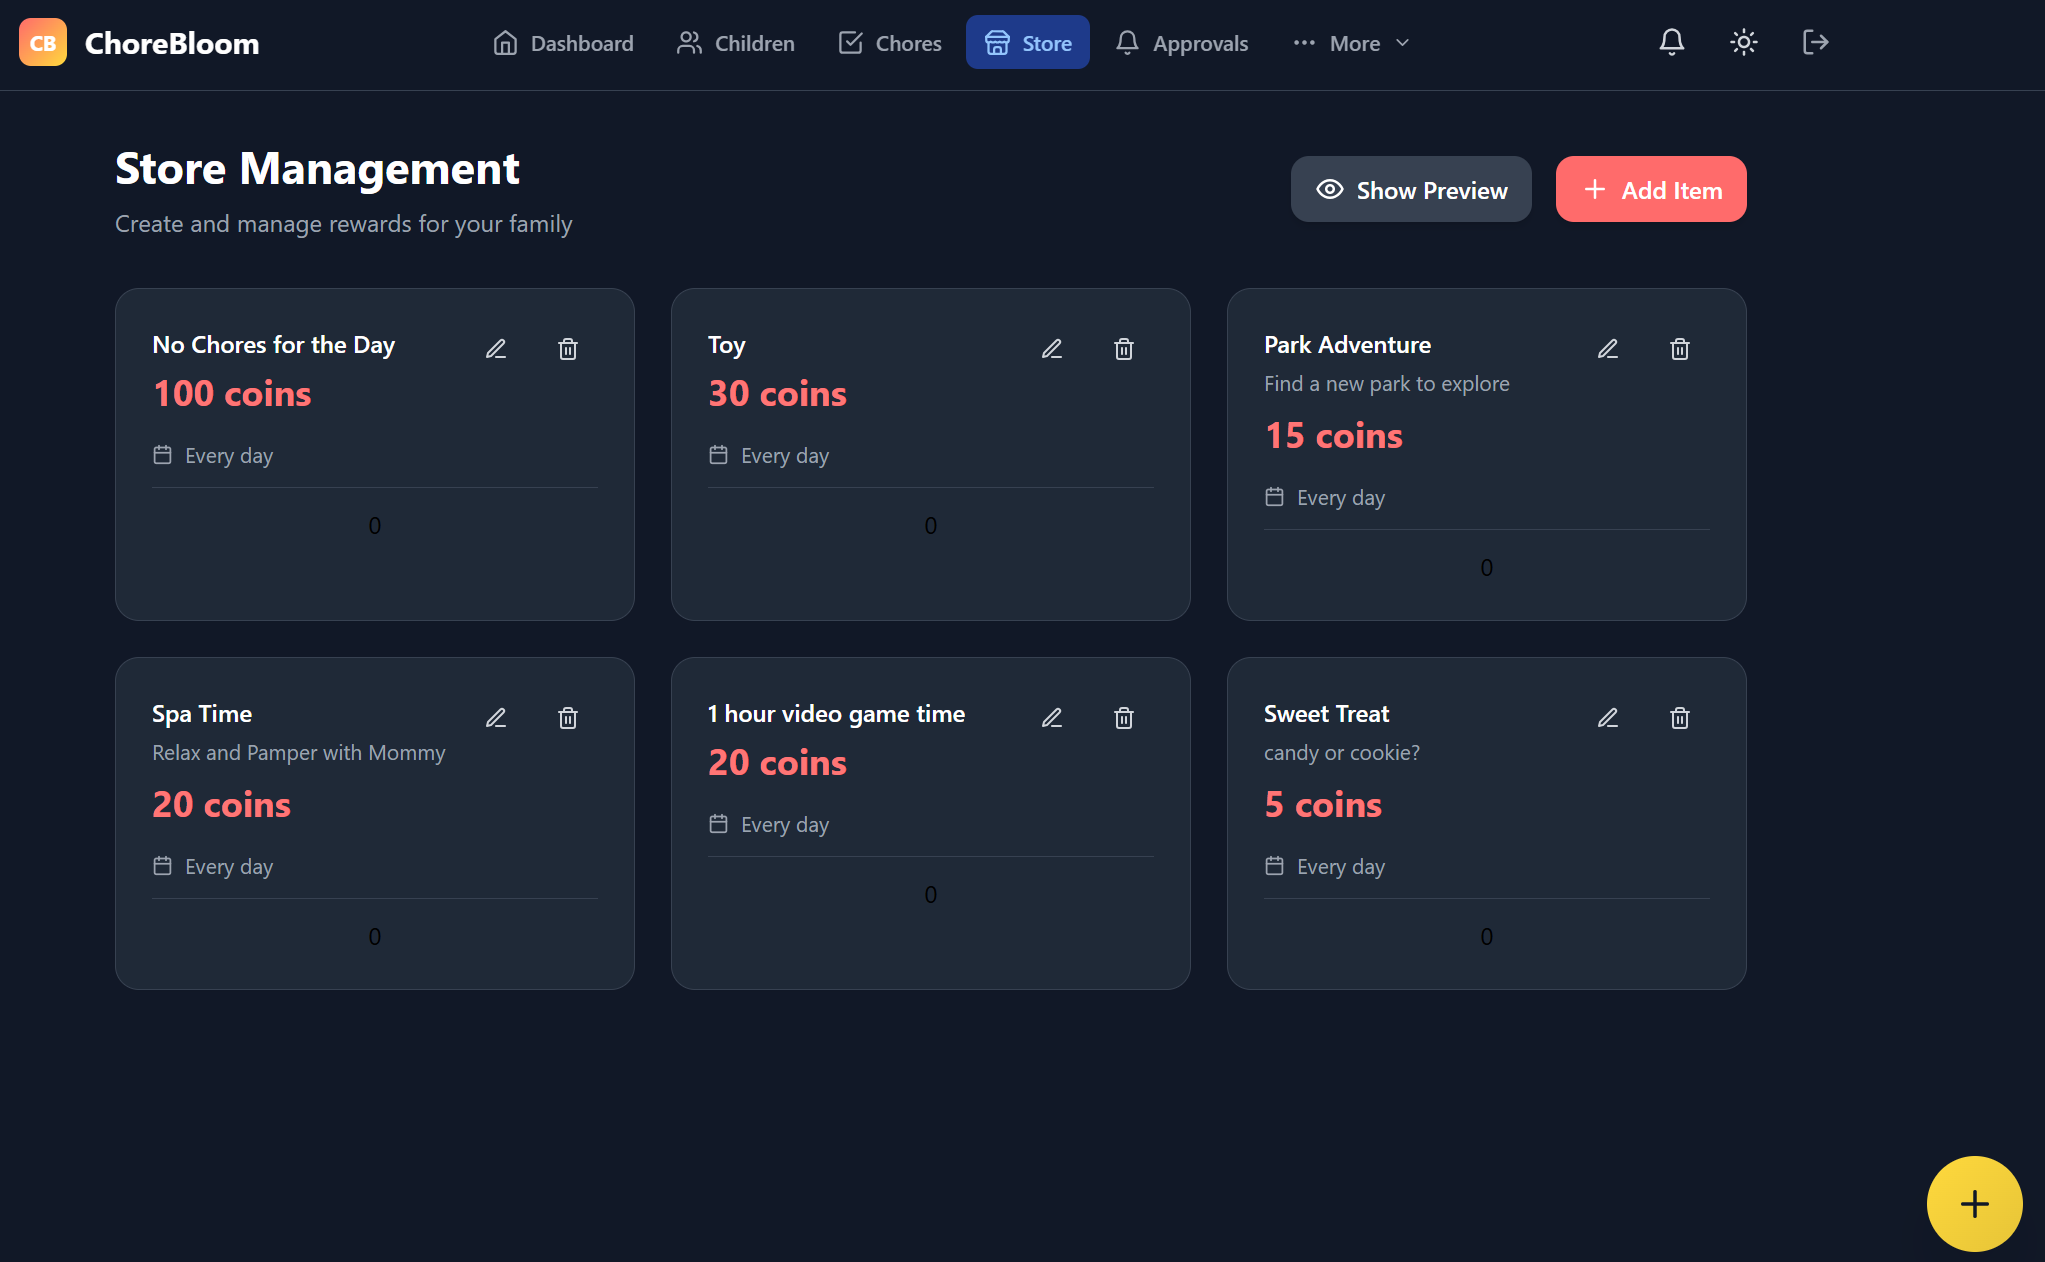This screenshot has width=2045, height=1262.
Task: Toggle Show Preview of store
Action: 1411,190
